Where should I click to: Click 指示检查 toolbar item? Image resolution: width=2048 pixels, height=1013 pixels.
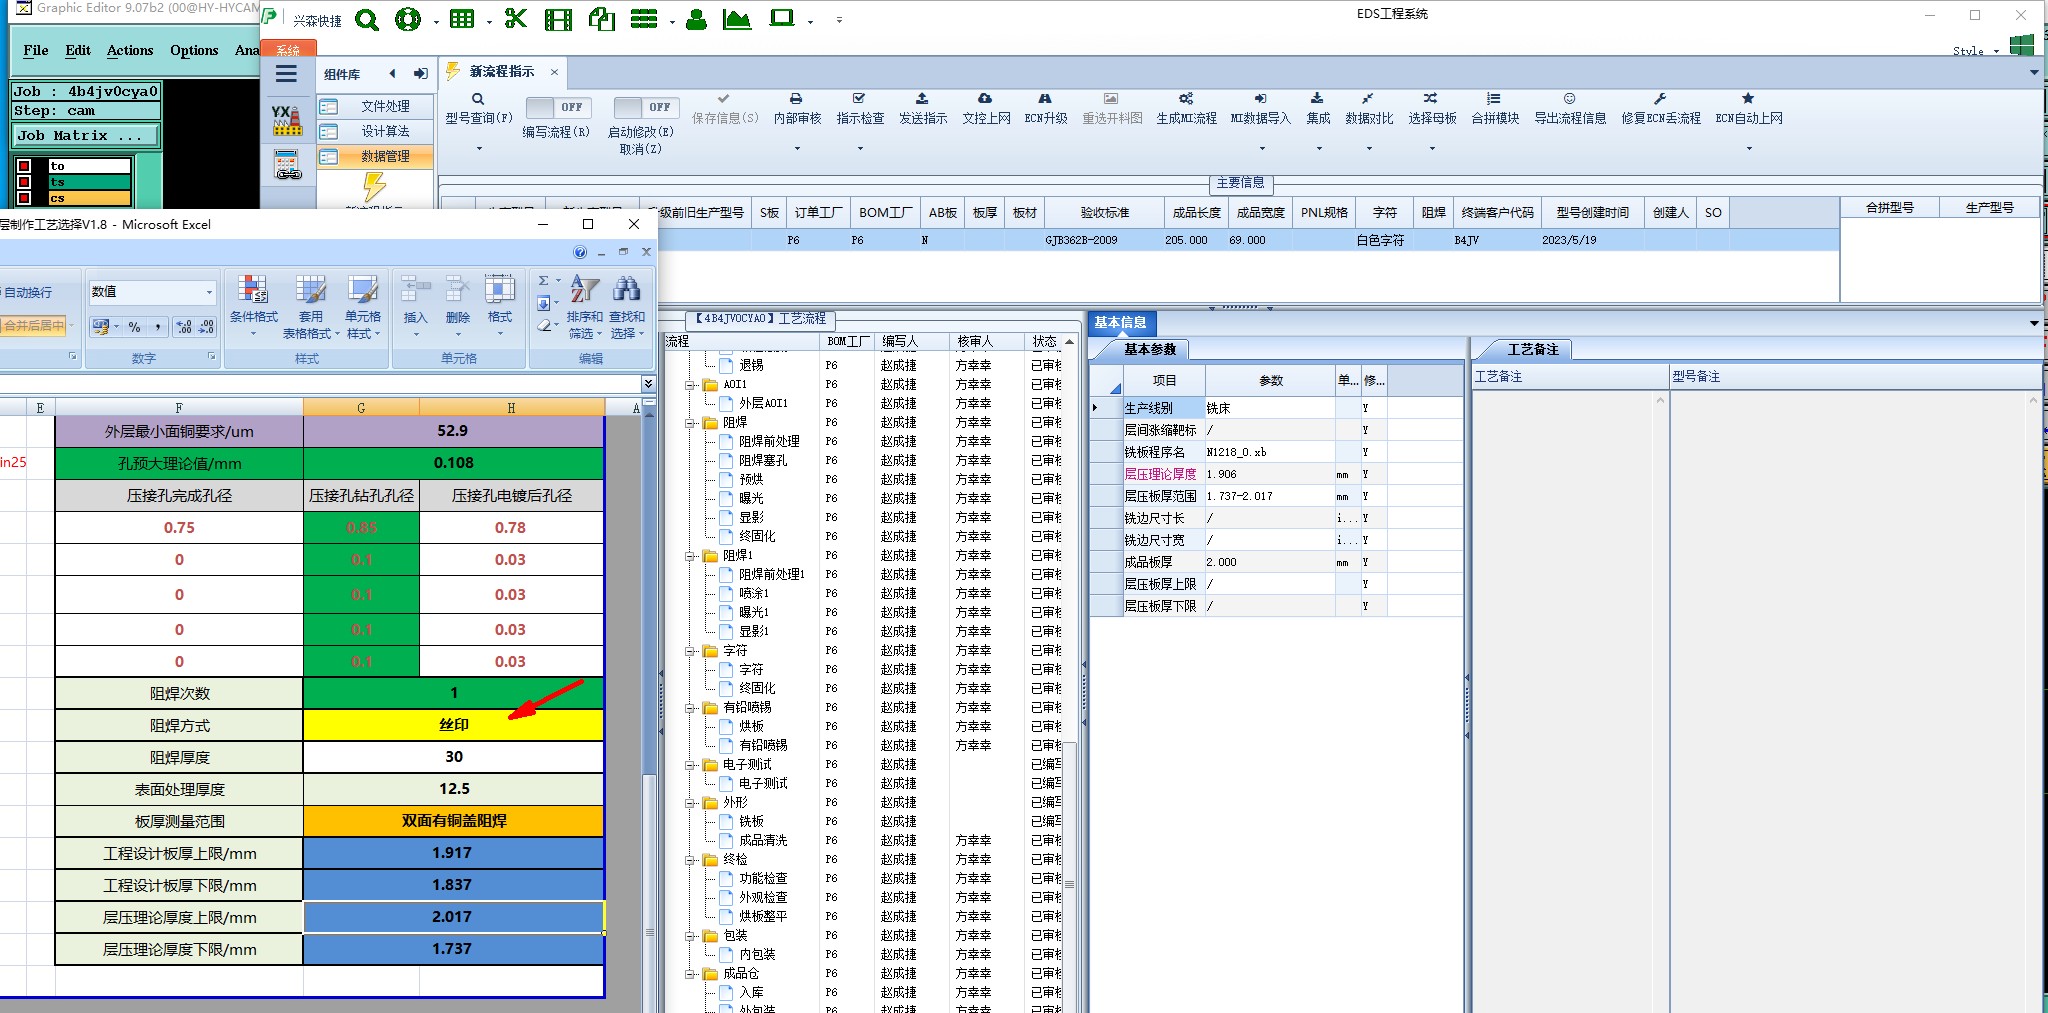tap(860, 108)
